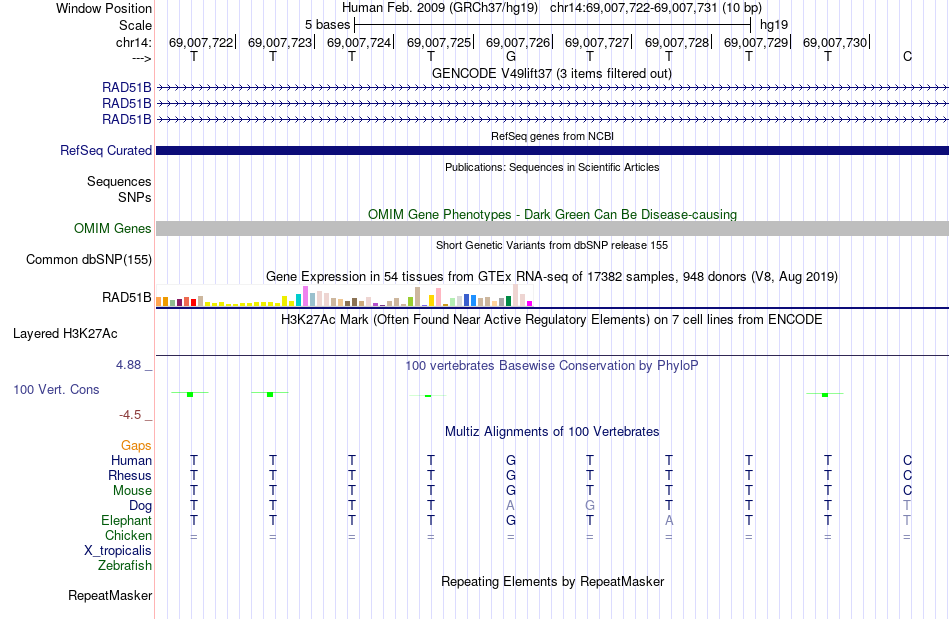Click the SNPs label in Publications track
This screenshot has height=619, width=950.
pyautogui.click(x=135, y=197)
